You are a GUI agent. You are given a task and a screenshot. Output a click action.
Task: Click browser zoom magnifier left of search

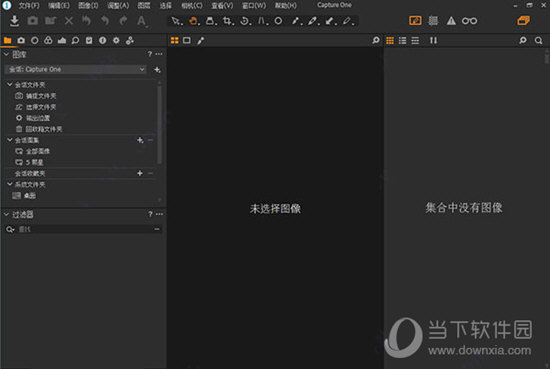point(523,41)
